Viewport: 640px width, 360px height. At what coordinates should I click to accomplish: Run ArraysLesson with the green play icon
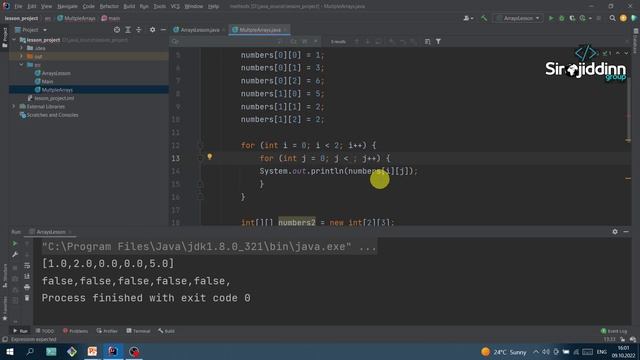551,18
